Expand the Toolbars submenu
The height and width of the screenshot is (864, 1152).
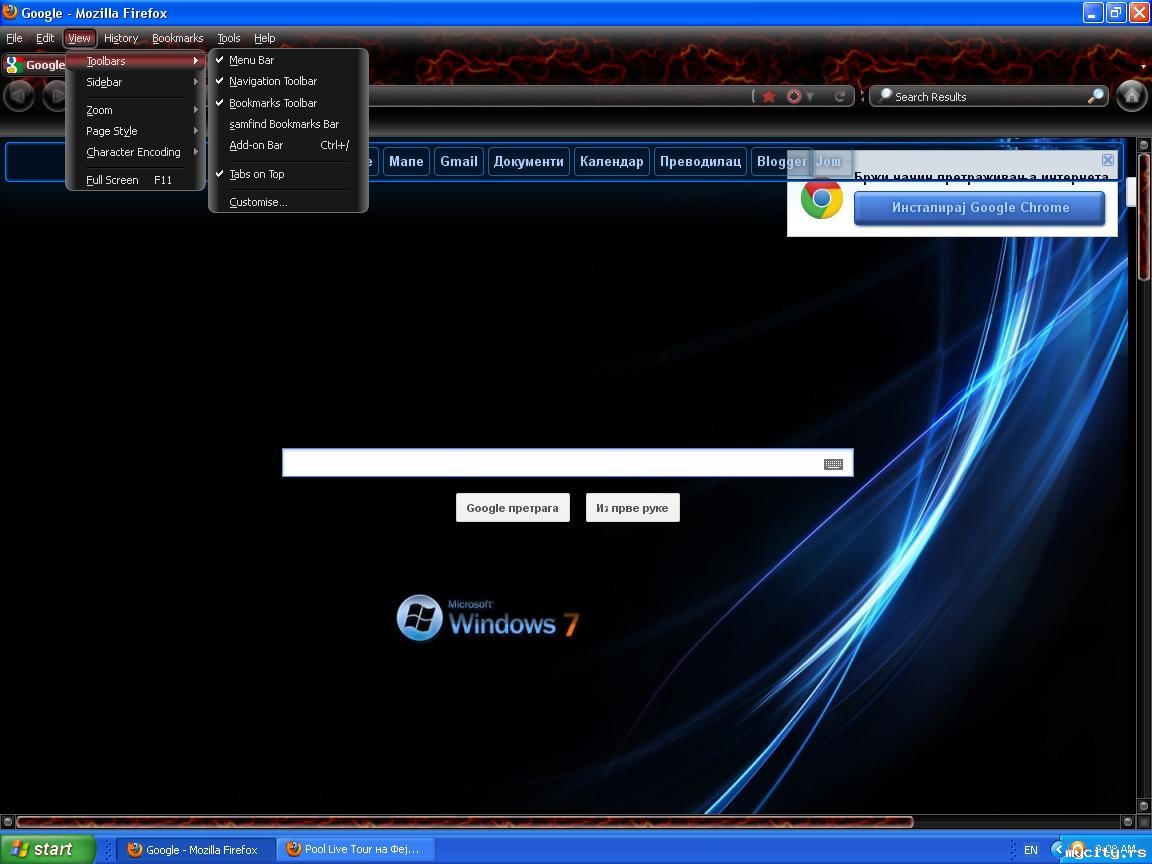(135, 61)
